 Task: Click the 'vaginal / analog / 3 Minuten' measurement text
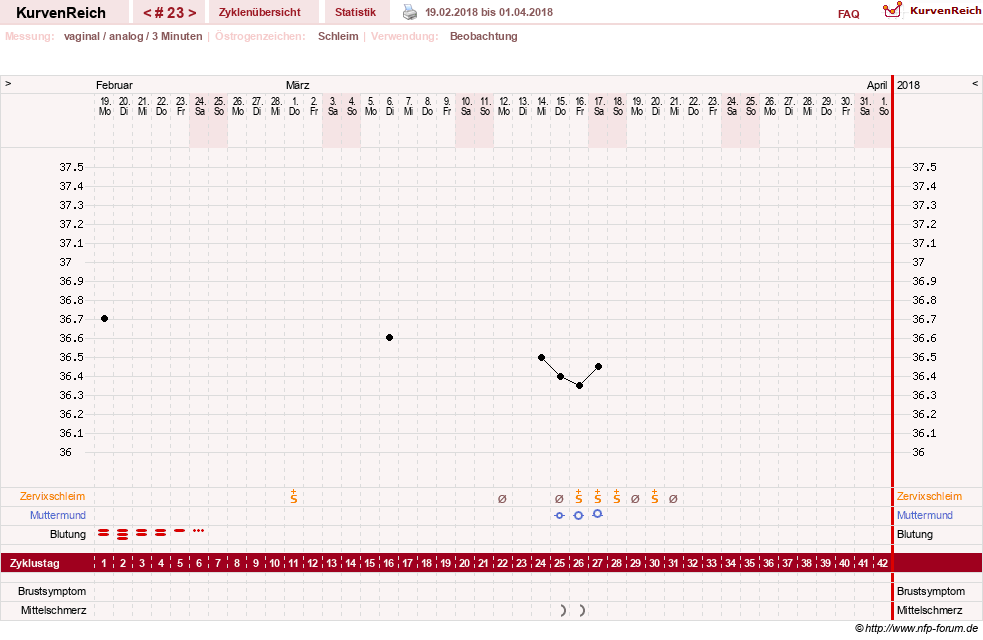point(133,36)
